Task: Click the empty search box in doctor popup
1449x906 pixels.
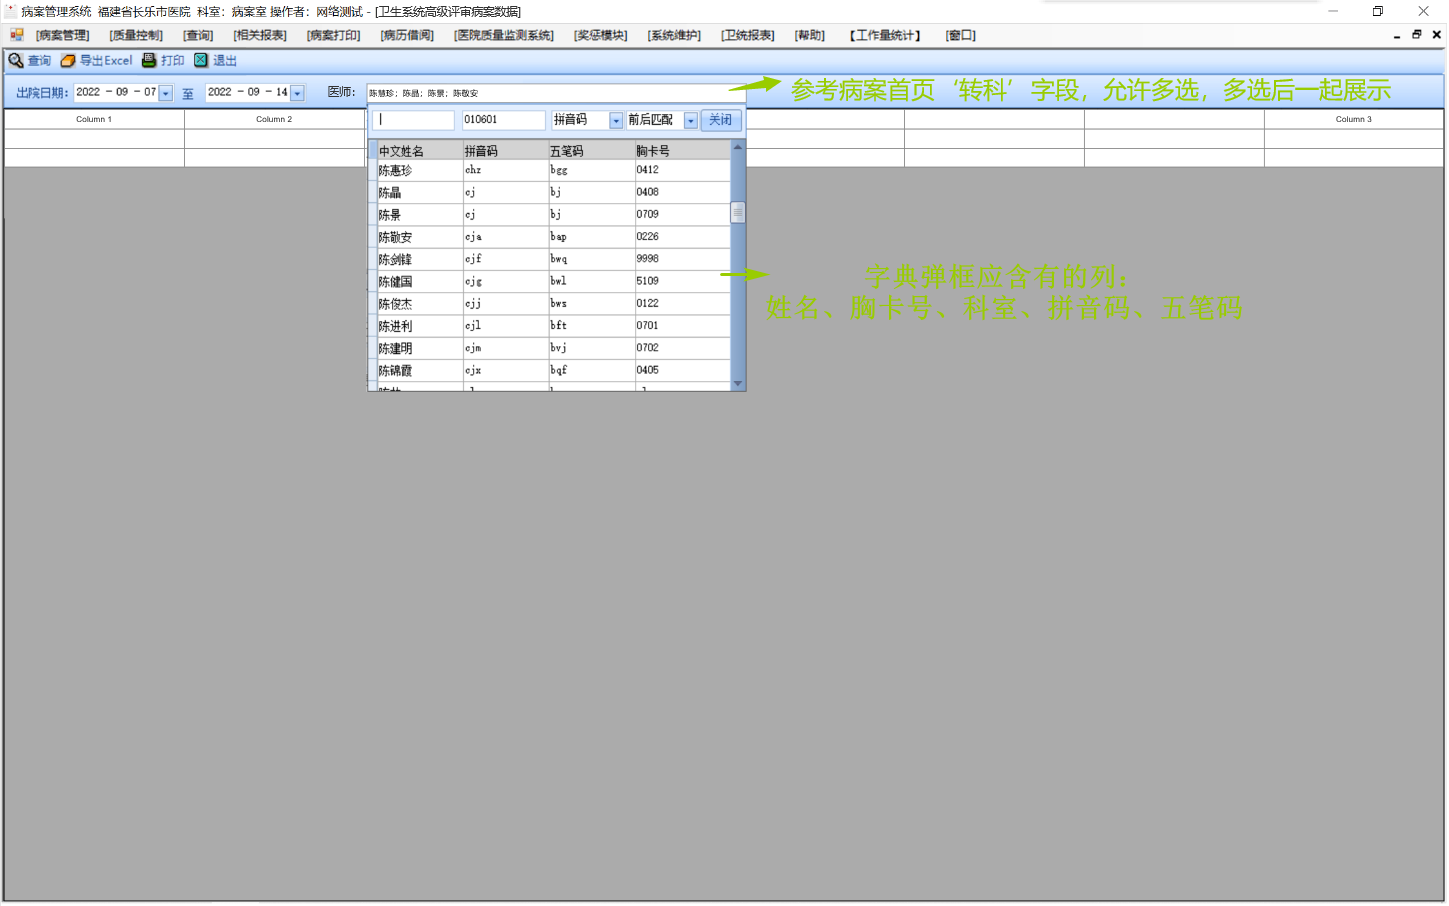Action: coord(413,120)
